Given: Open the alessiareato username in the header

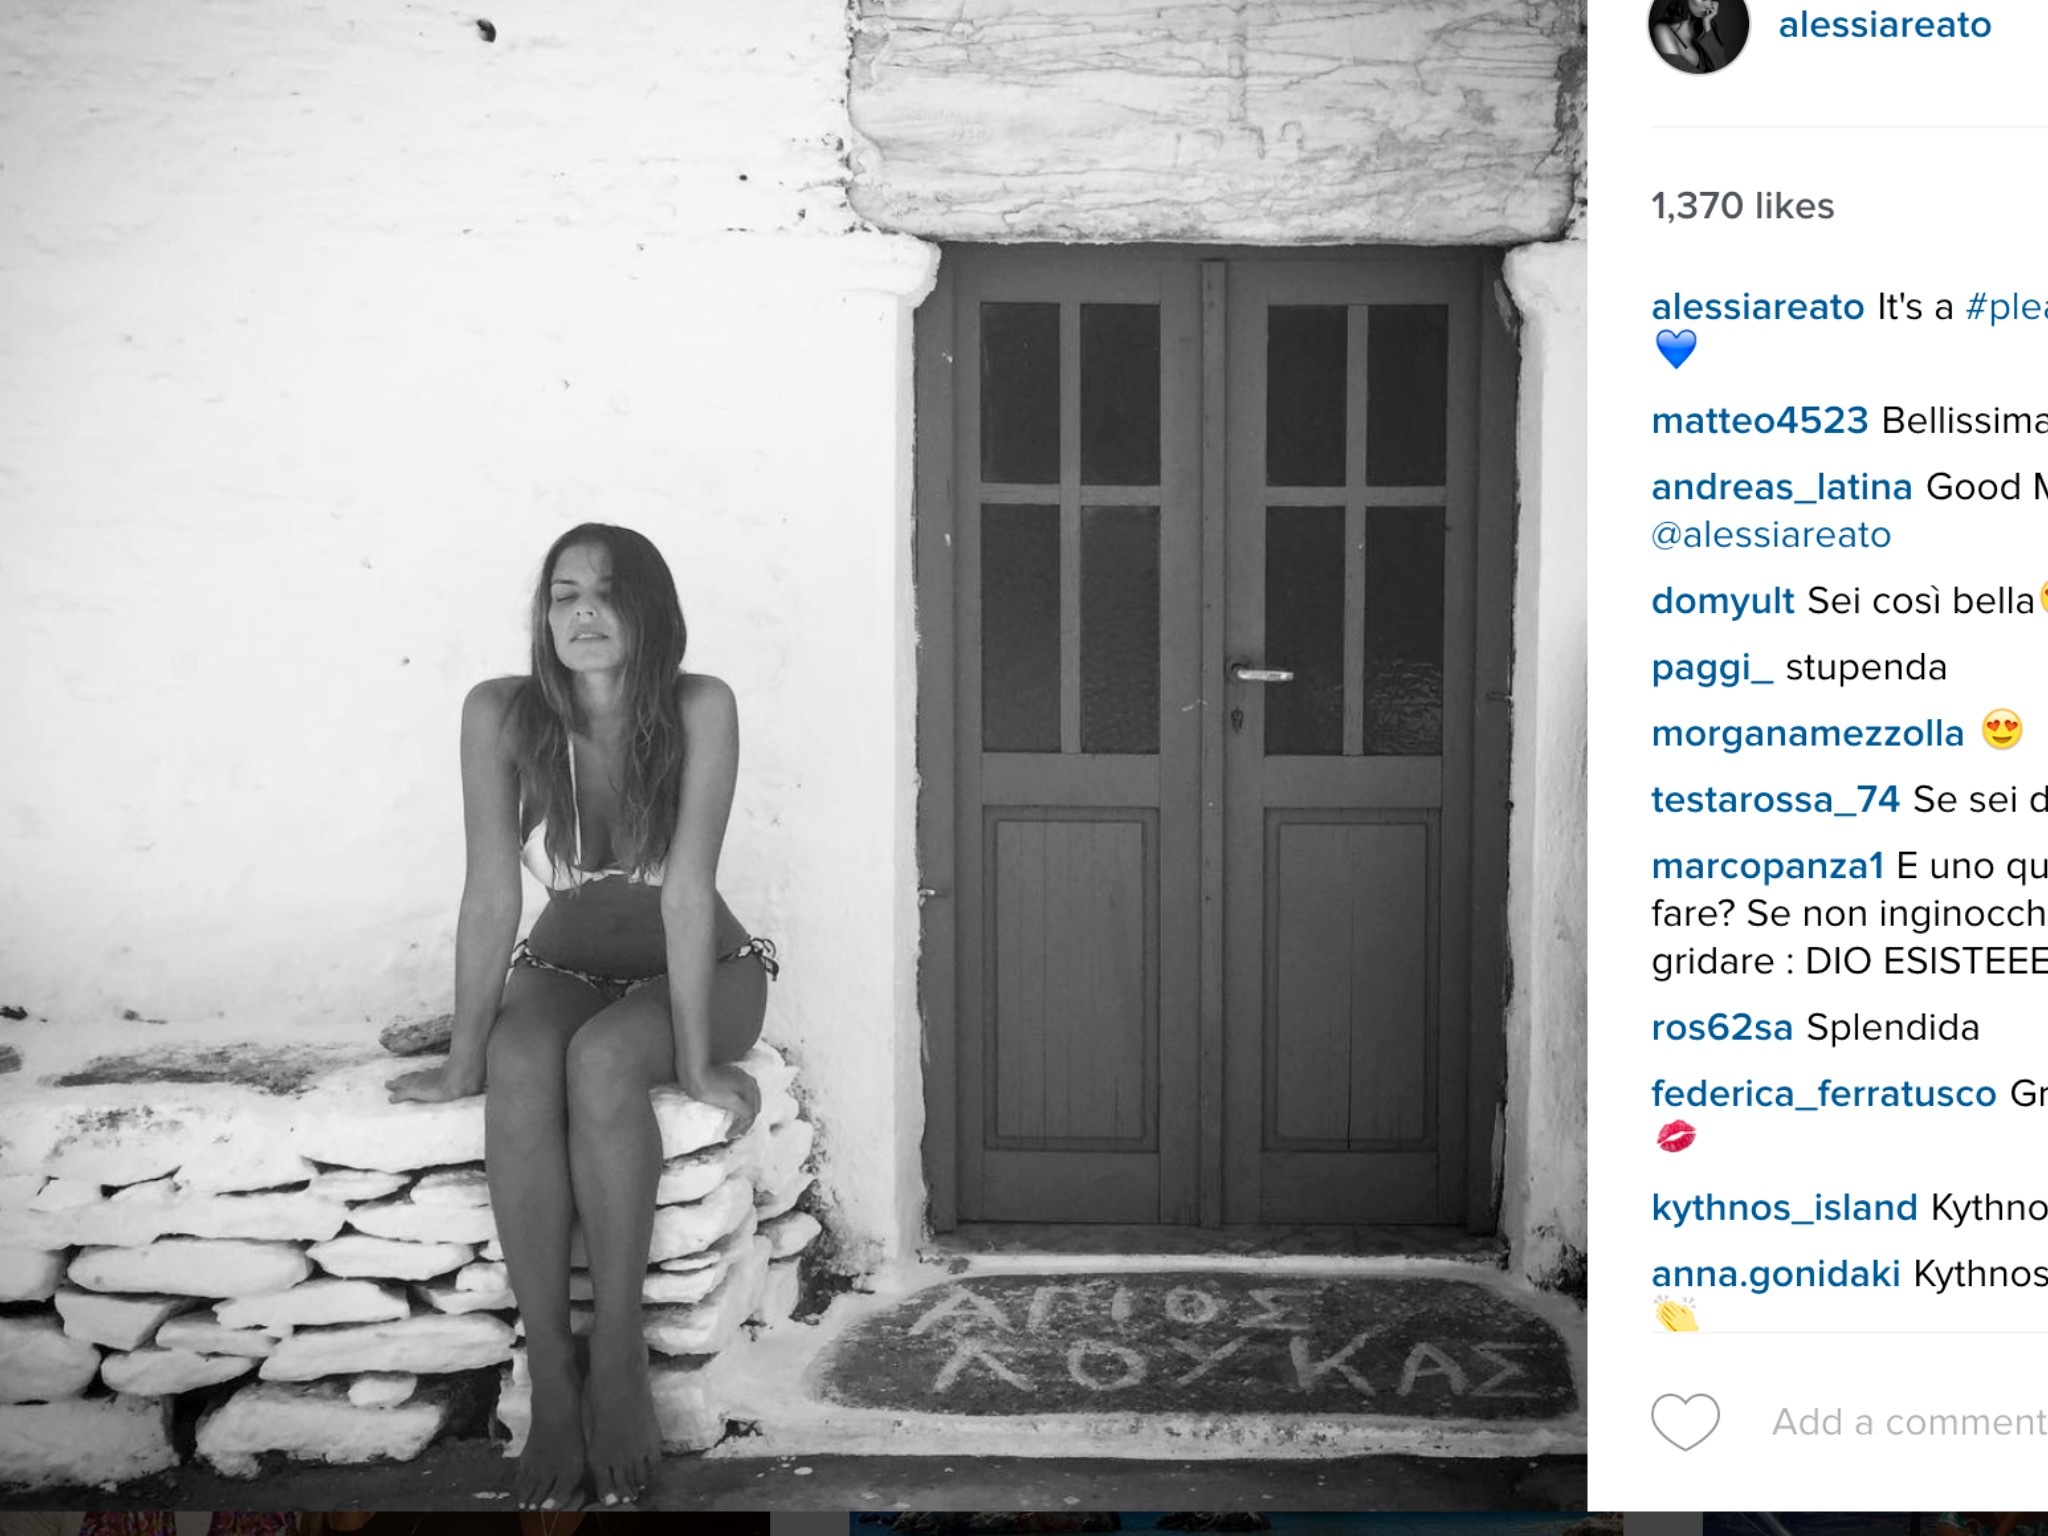Looking at the screenshot, I should 1884,25.
